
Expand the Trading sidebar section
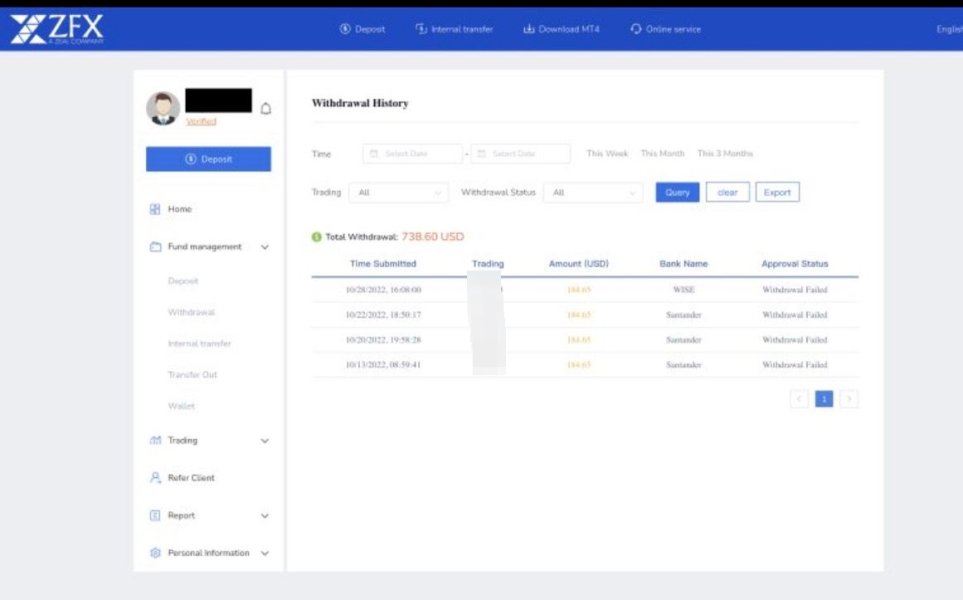(208, 440)
